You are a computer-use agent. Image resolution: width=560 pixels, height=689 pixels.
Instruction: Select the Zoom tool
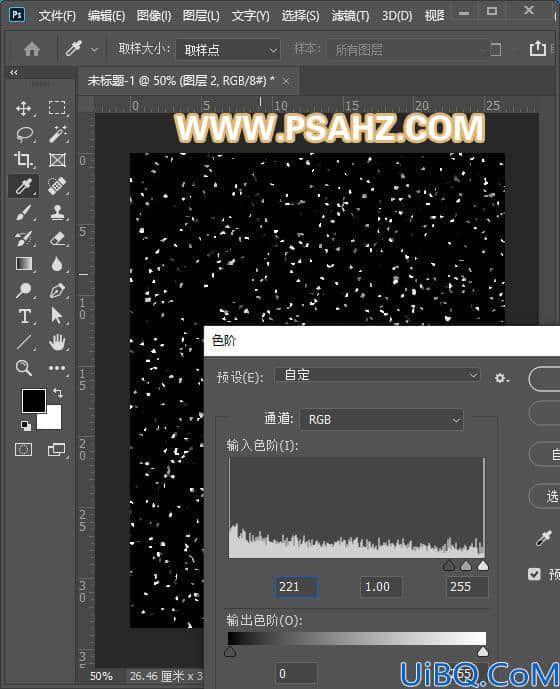(23, 368)
